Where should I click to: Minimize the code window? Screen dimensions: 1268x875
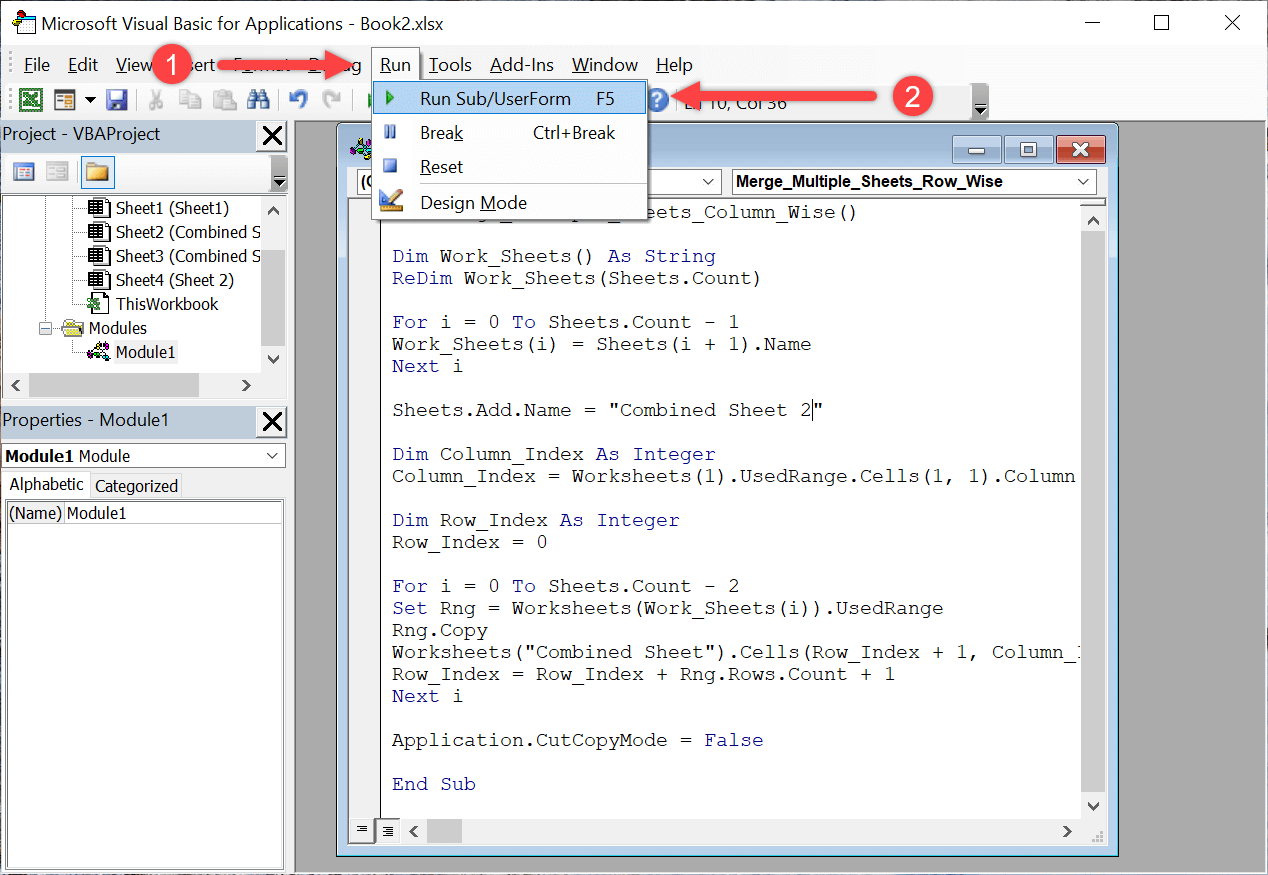pyautogui.click(x=977, y=151)
